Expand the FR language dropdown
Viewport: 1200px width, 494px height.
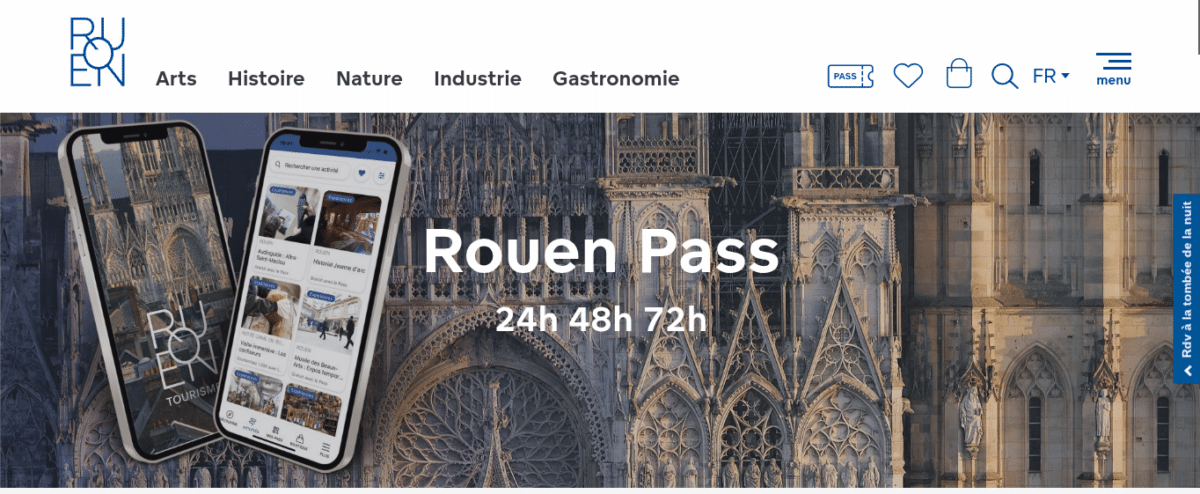pos(1051,76)
